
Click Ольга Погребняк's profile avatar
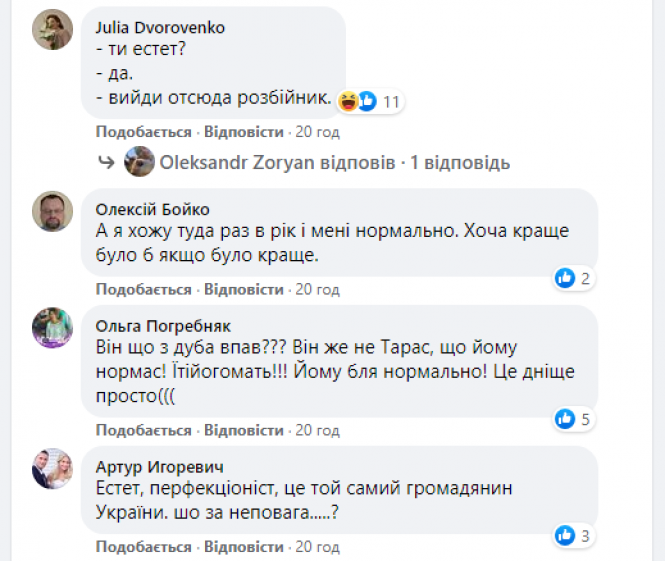pos(53,327)
